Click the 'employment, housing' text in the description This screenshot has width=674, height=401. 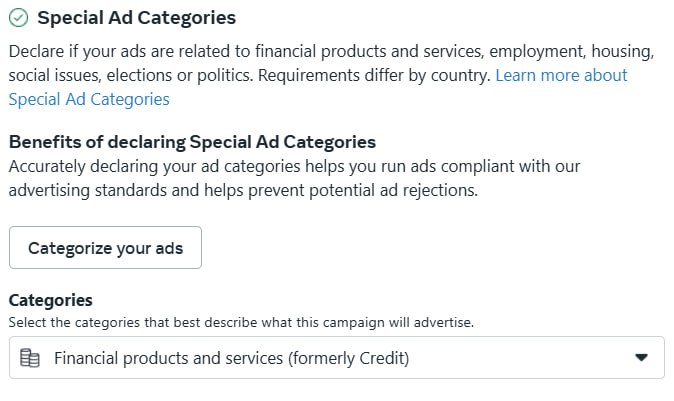coord(572,51)
